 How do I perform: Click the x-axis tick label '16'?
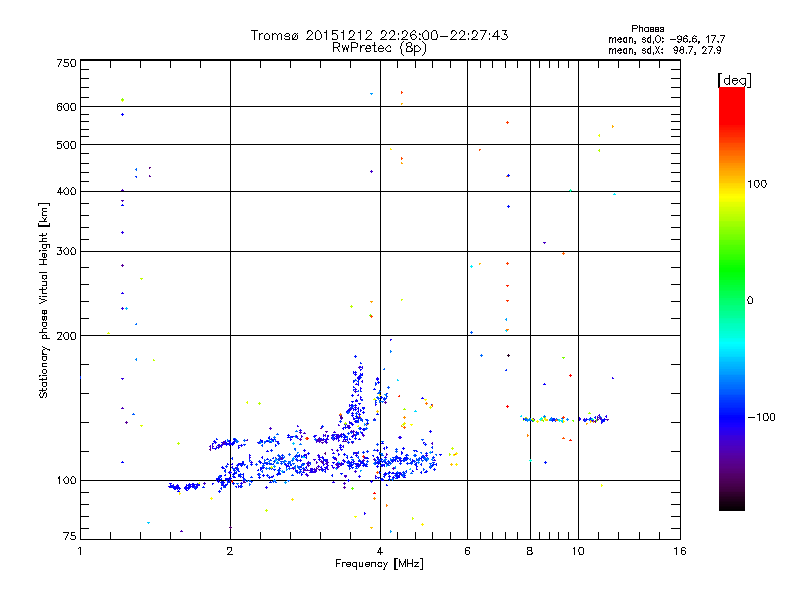click(x=680, y=551)
